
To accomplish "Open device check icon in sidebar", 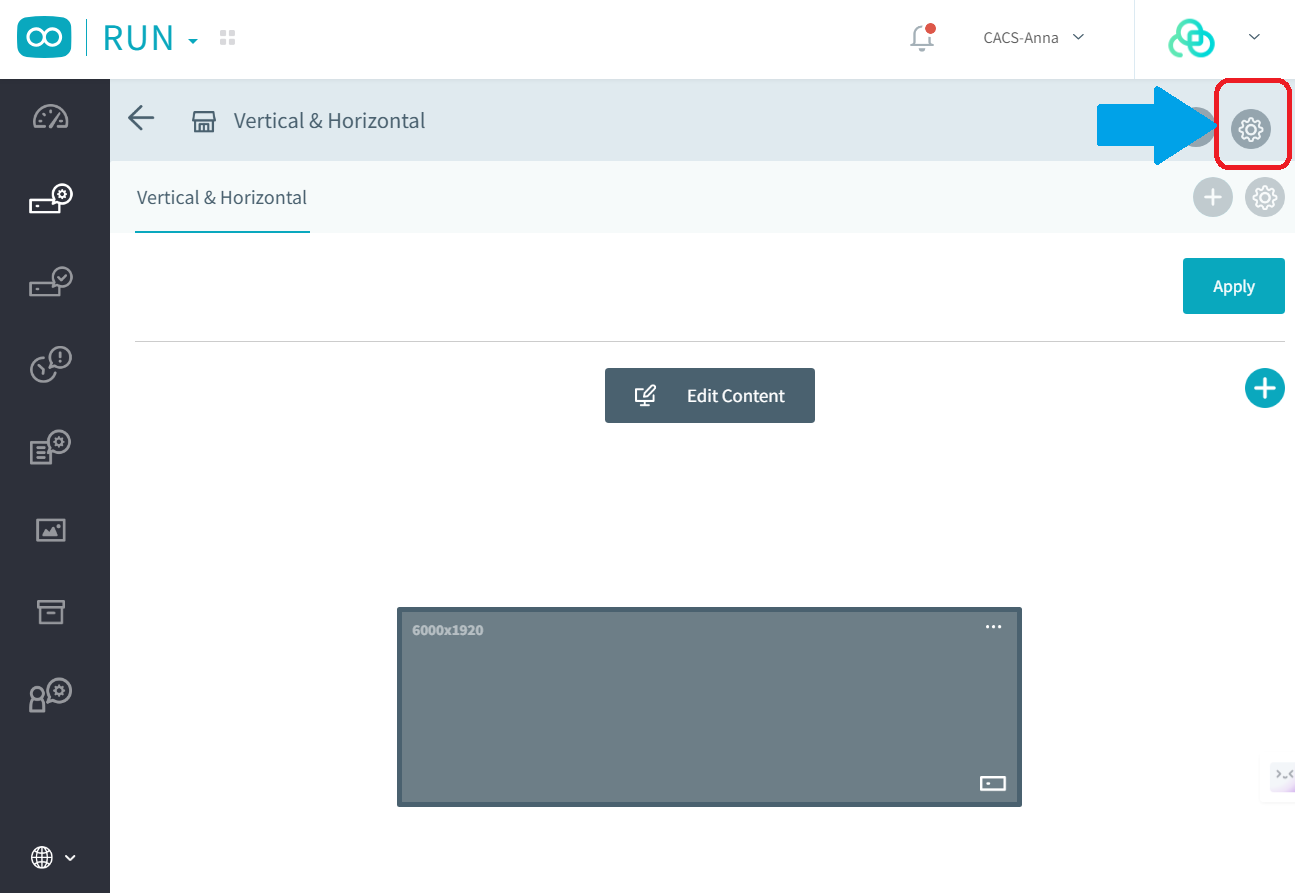I will pos(50,282).
